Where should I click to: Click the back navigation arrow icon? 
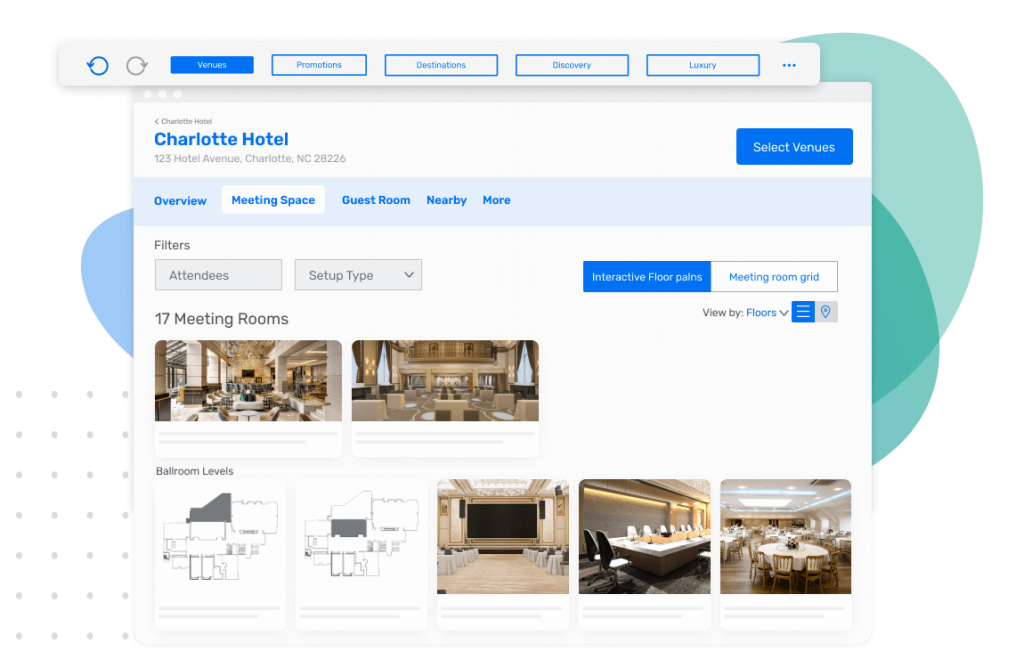coord(97,64)
